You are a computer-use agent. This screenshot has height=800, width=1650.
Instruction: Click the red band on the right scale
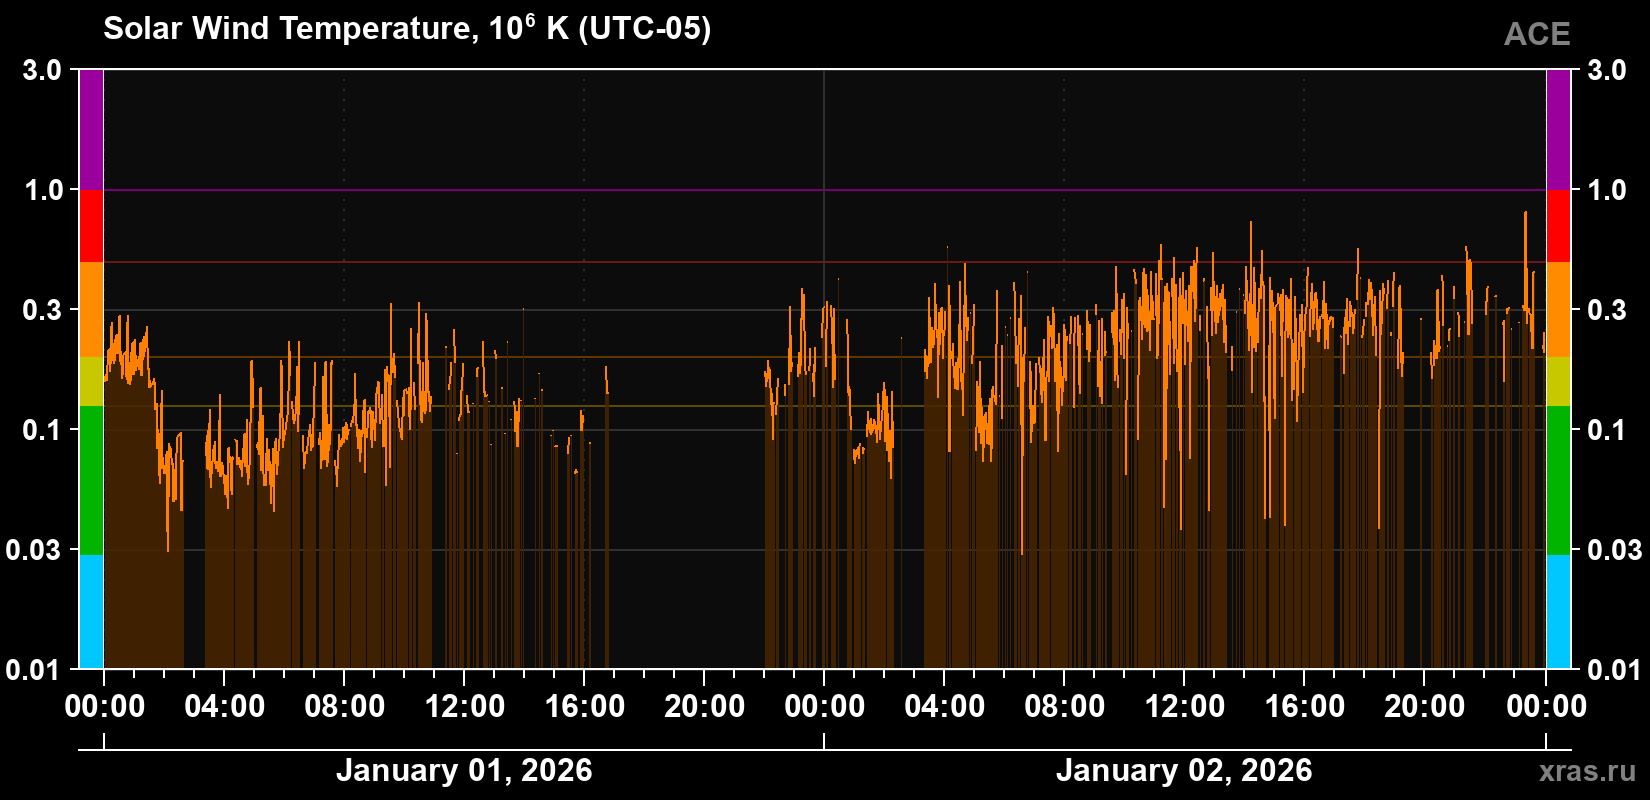1558,226
